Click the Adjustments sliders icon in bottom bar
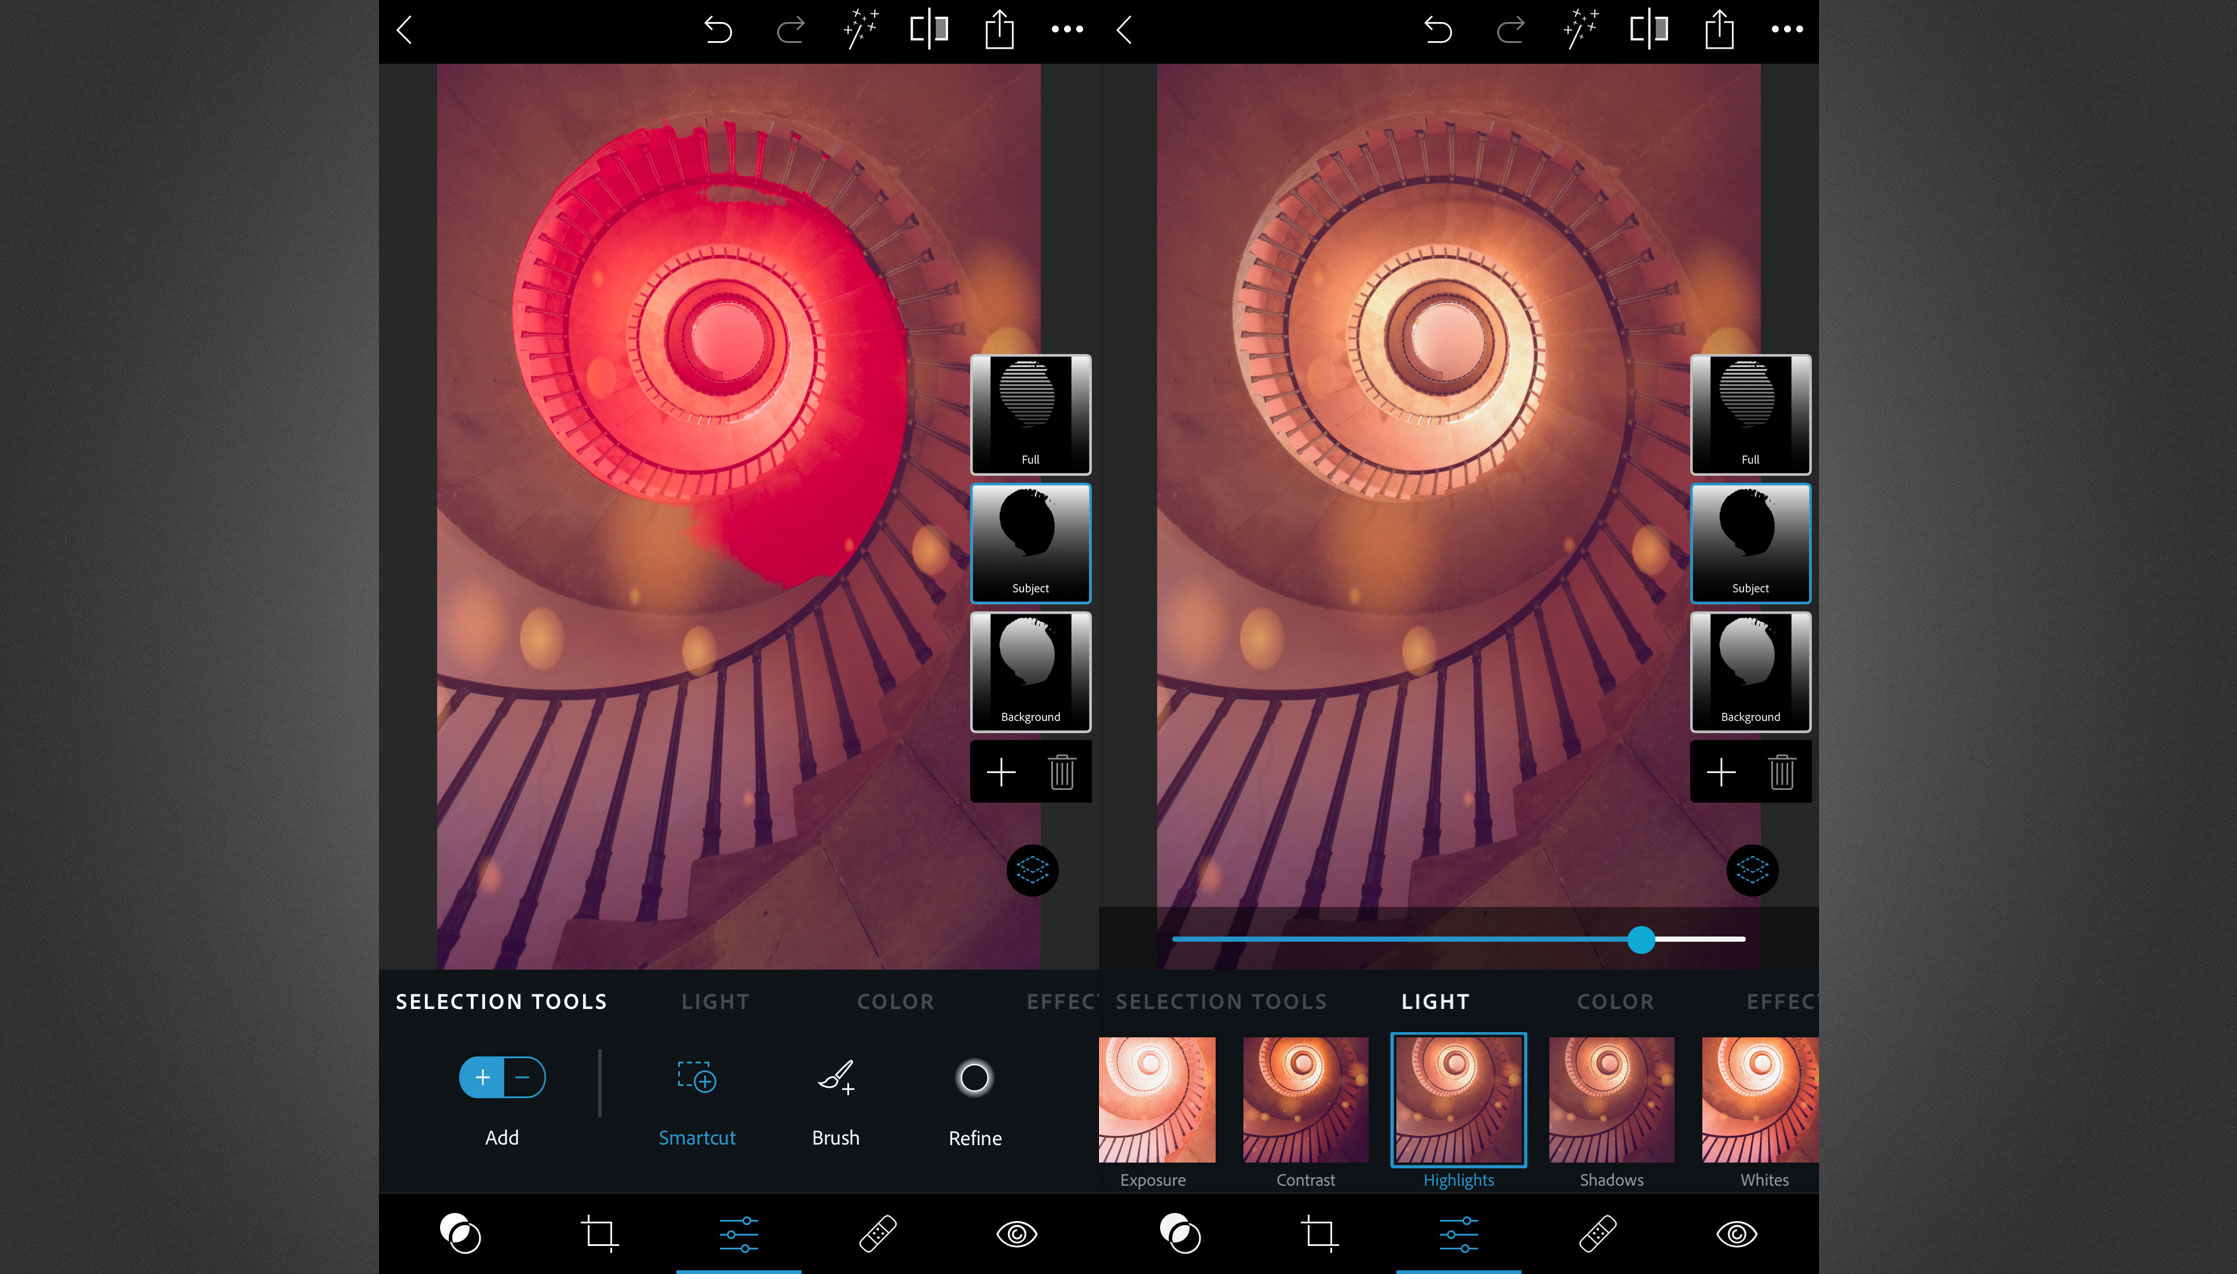 (x=739, y=1234)
